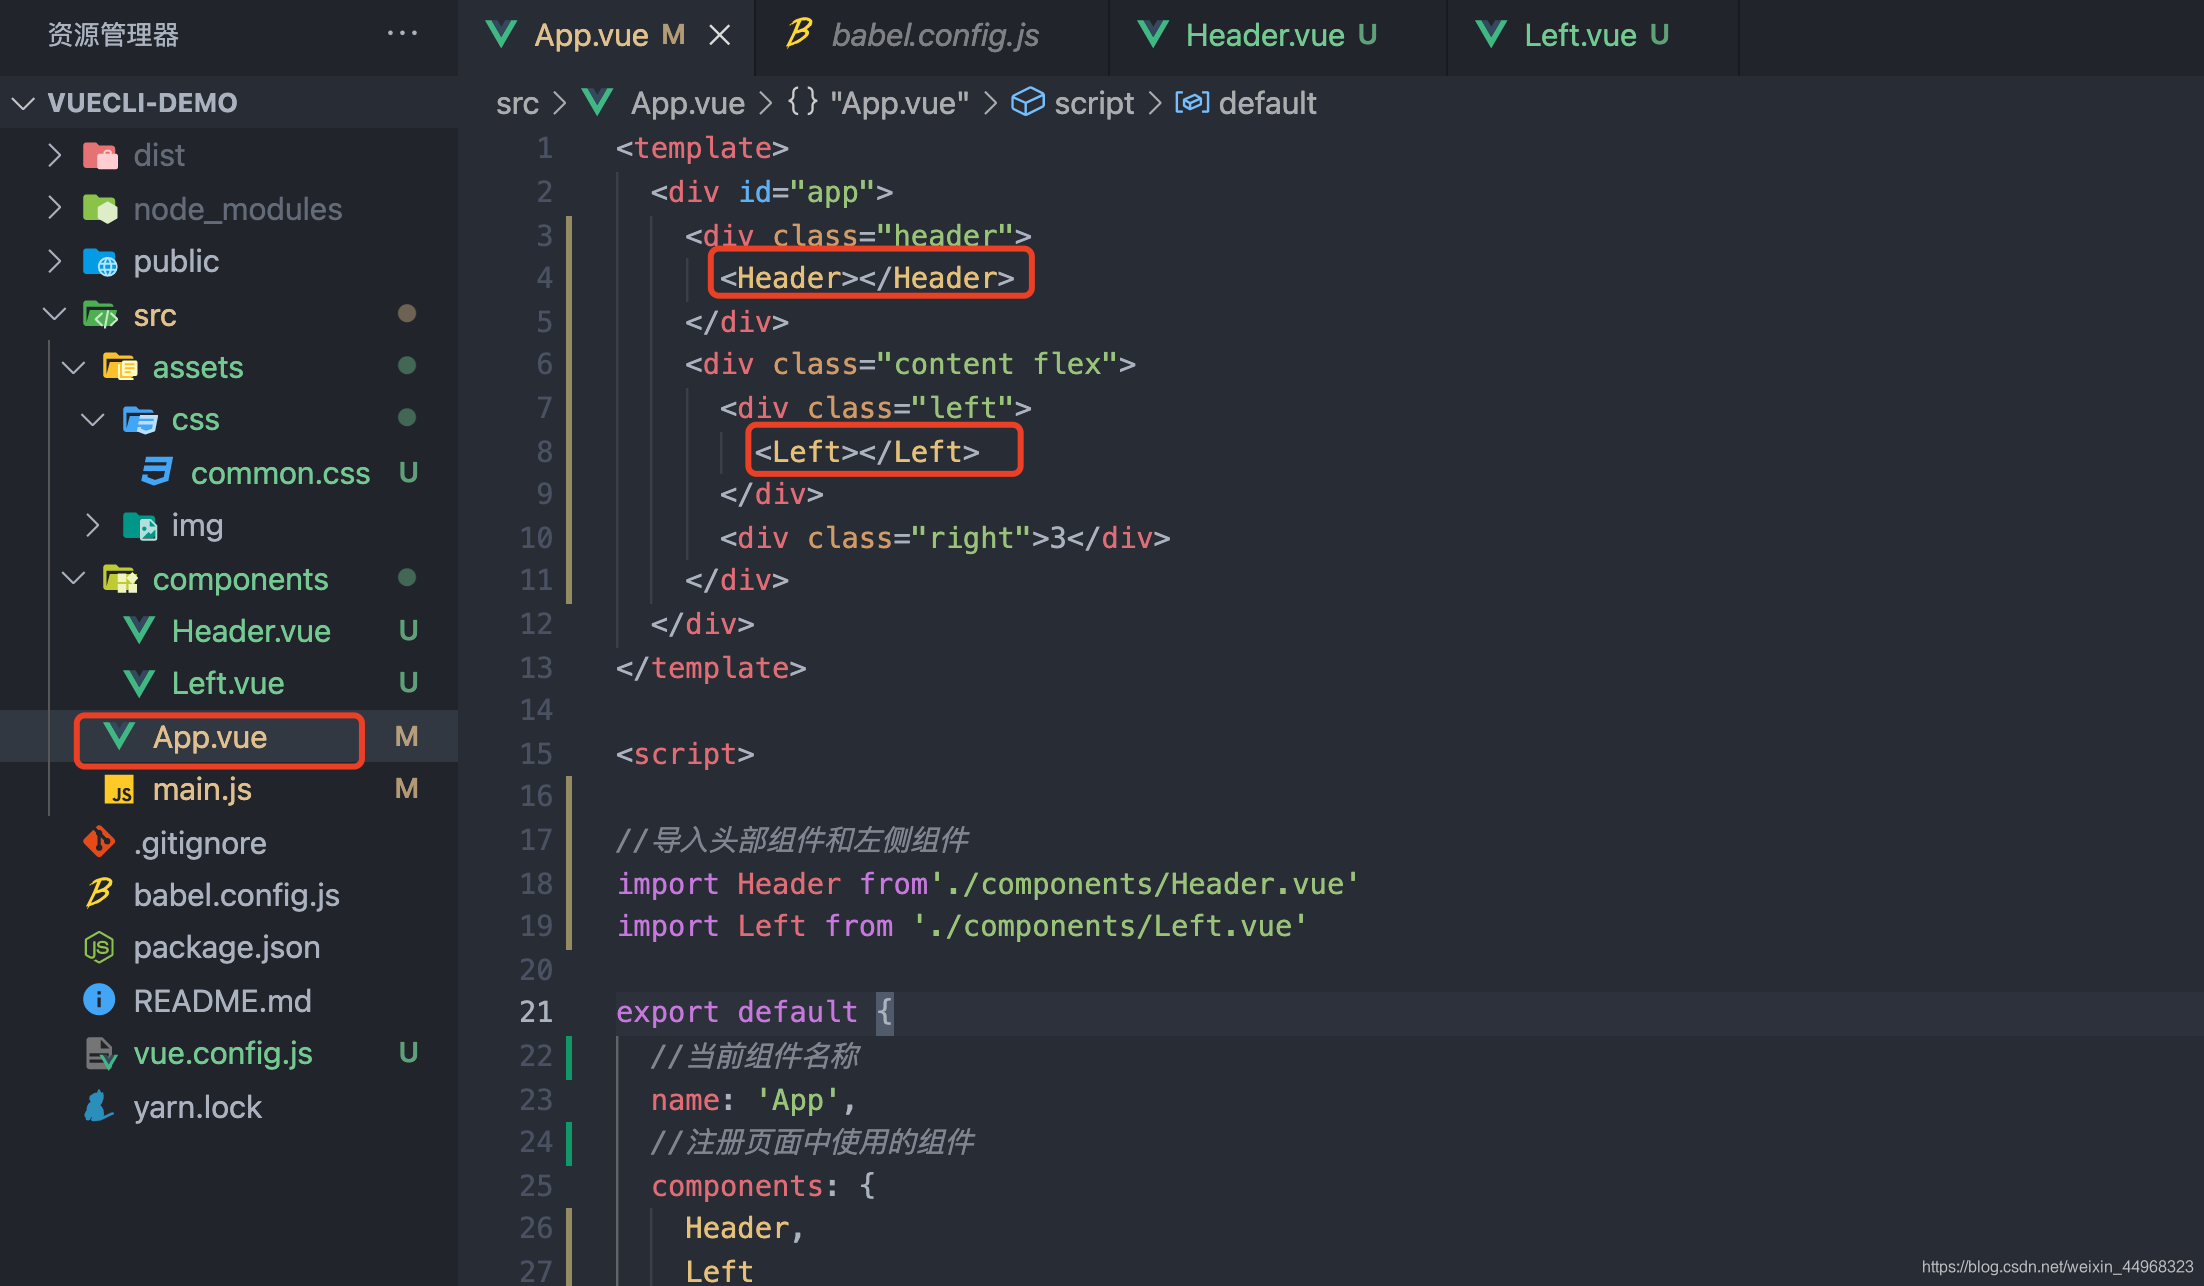
Task: Open package.json from the file tree
Action: tap(227, 947)
